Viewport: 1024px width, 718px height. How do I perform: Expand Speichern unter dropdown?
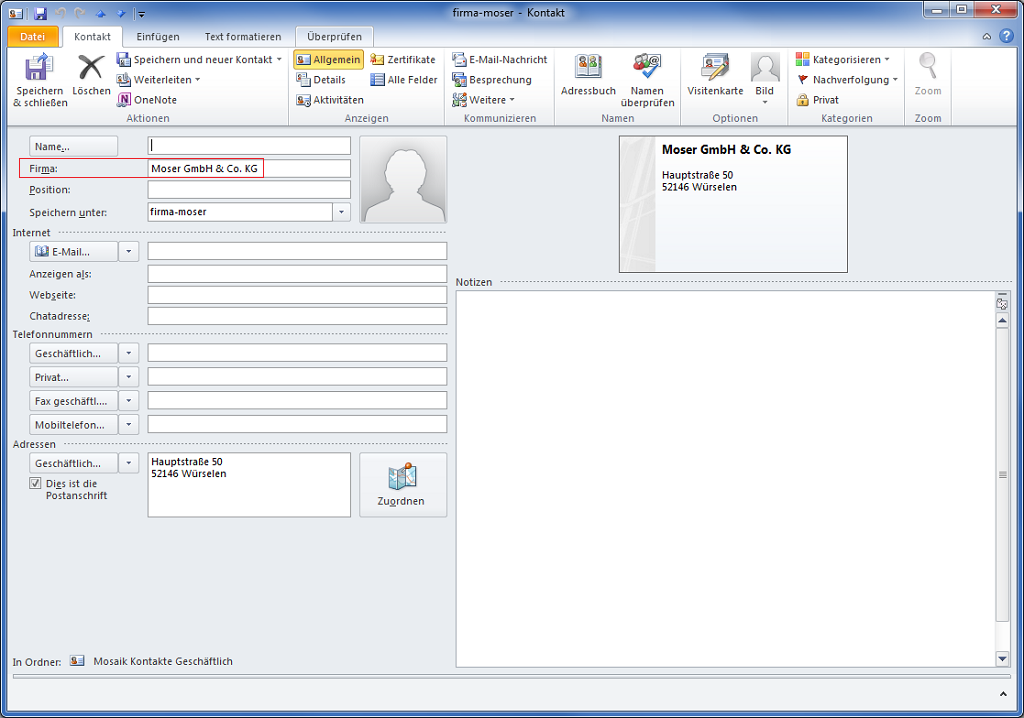click(342, 212)
